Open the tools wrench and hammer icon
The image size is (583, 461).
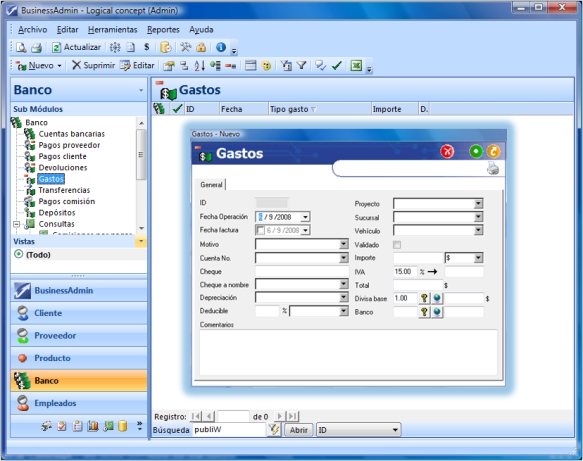tap(185, 47)
